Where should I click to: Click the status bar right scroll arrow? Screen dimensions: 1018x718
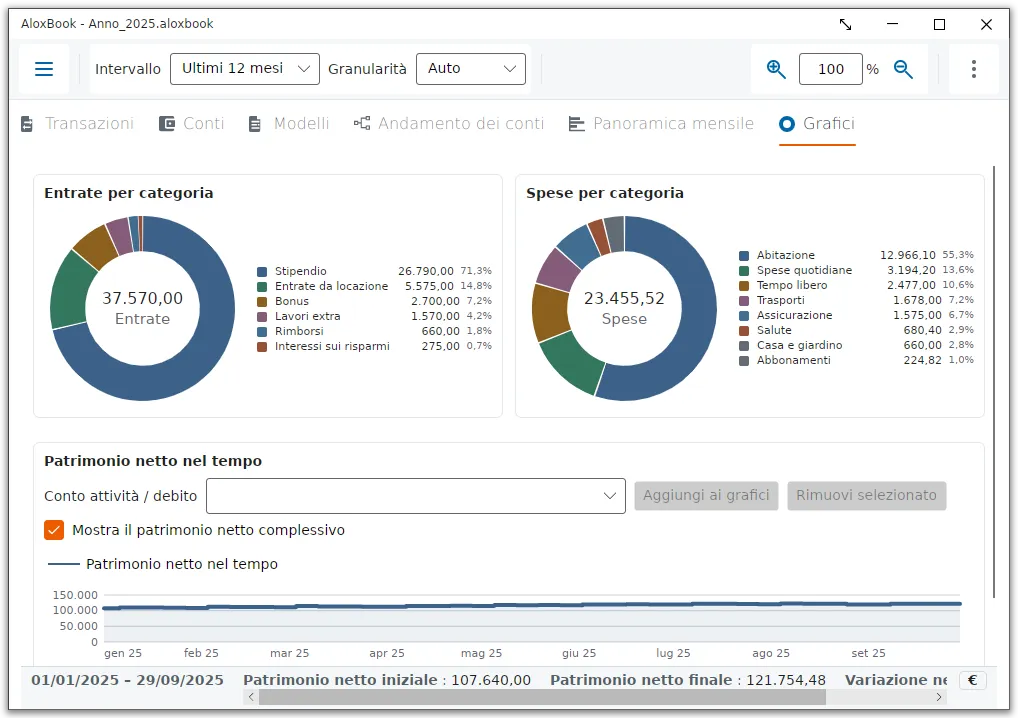(938, 697)
